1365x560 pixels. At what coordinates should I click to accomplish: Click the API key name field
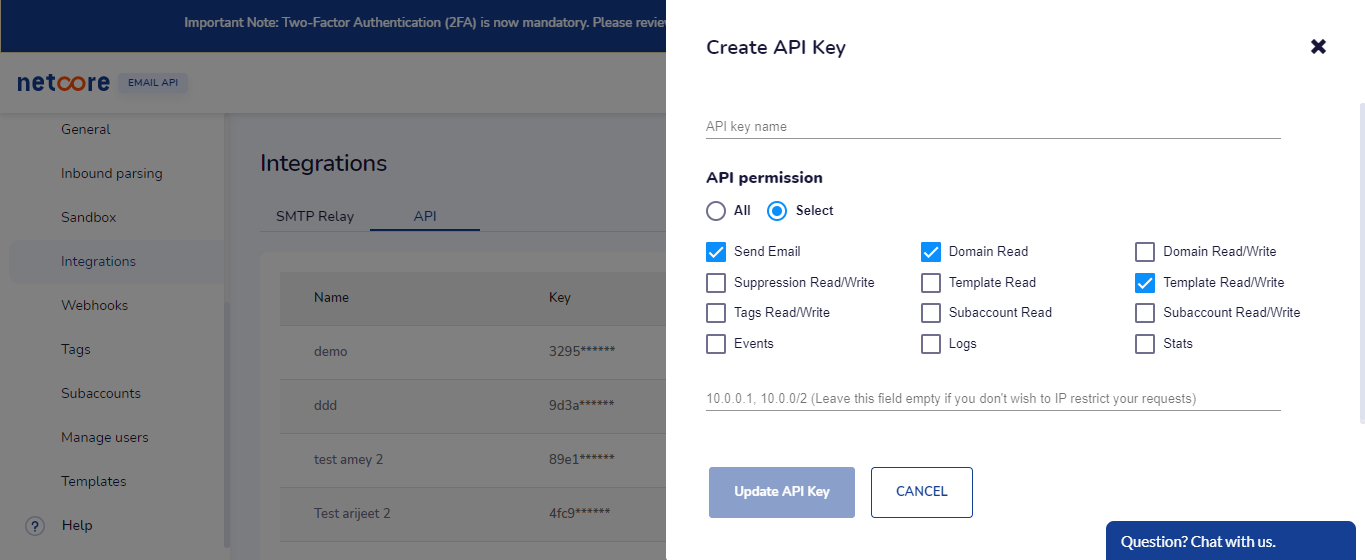(x=992, y=127)
